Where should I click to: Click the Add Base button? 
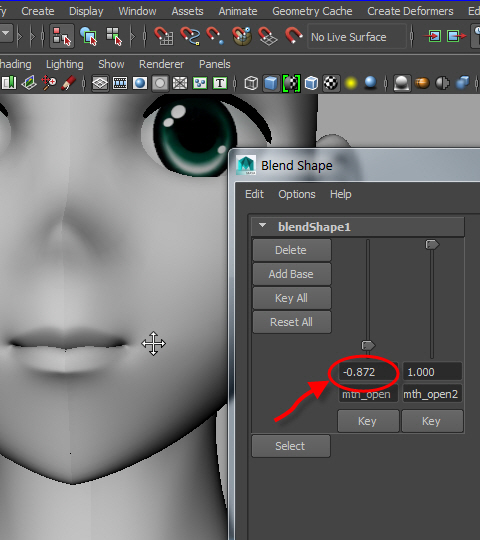[x=292, y=274]
